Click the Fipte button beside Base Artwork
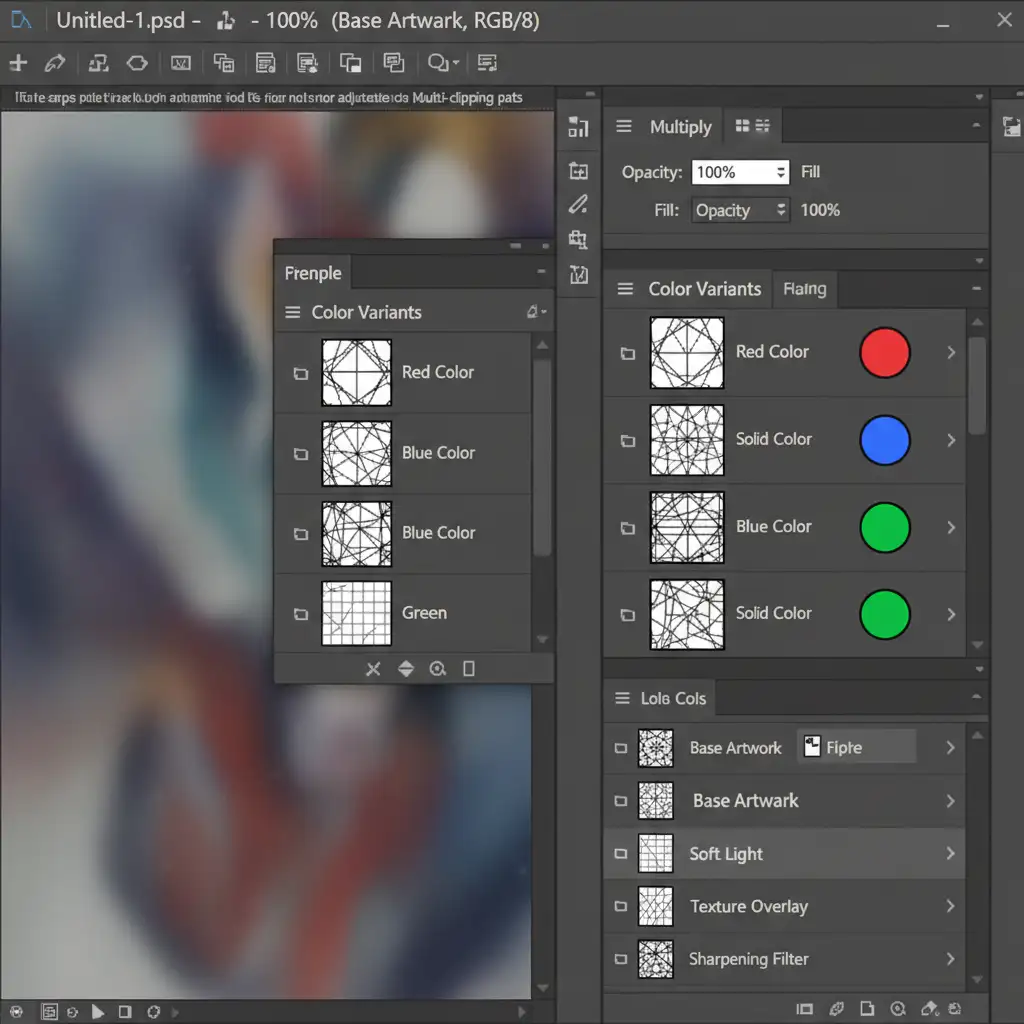 [855, 747]
